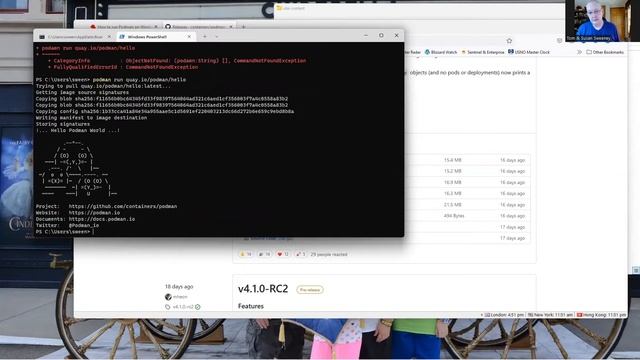Click the thumbs up reaction button

coord(246,254)
